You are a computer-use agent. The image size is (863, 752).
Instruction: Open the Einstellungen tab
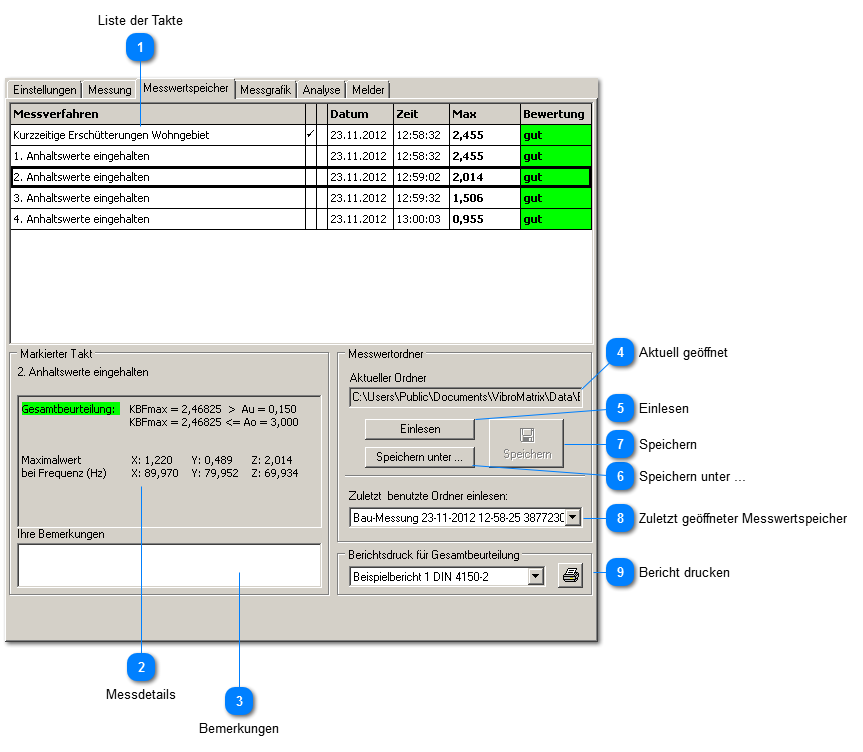(x=44, y=90)
